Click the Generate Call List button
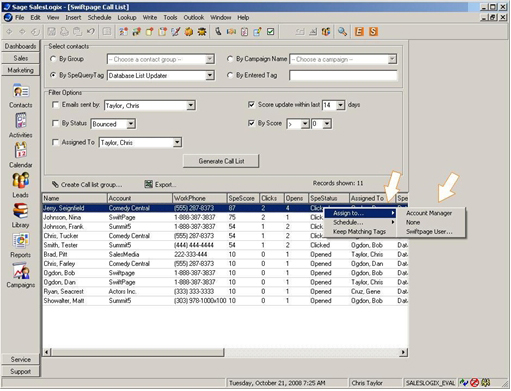 point(221,161)
